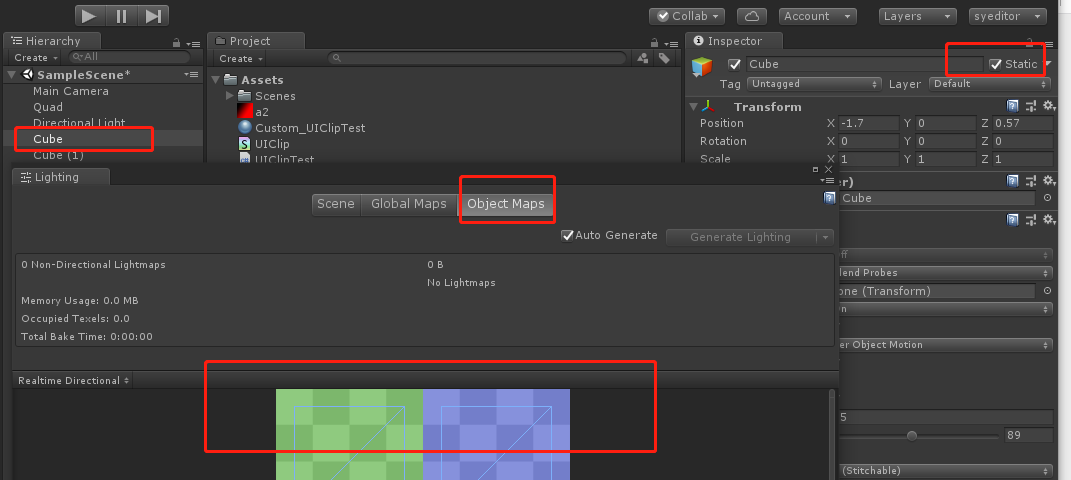Select Cube (1) in the Hierarchy
Viewport: 1071px width, 480px height.
pos(59,155)
